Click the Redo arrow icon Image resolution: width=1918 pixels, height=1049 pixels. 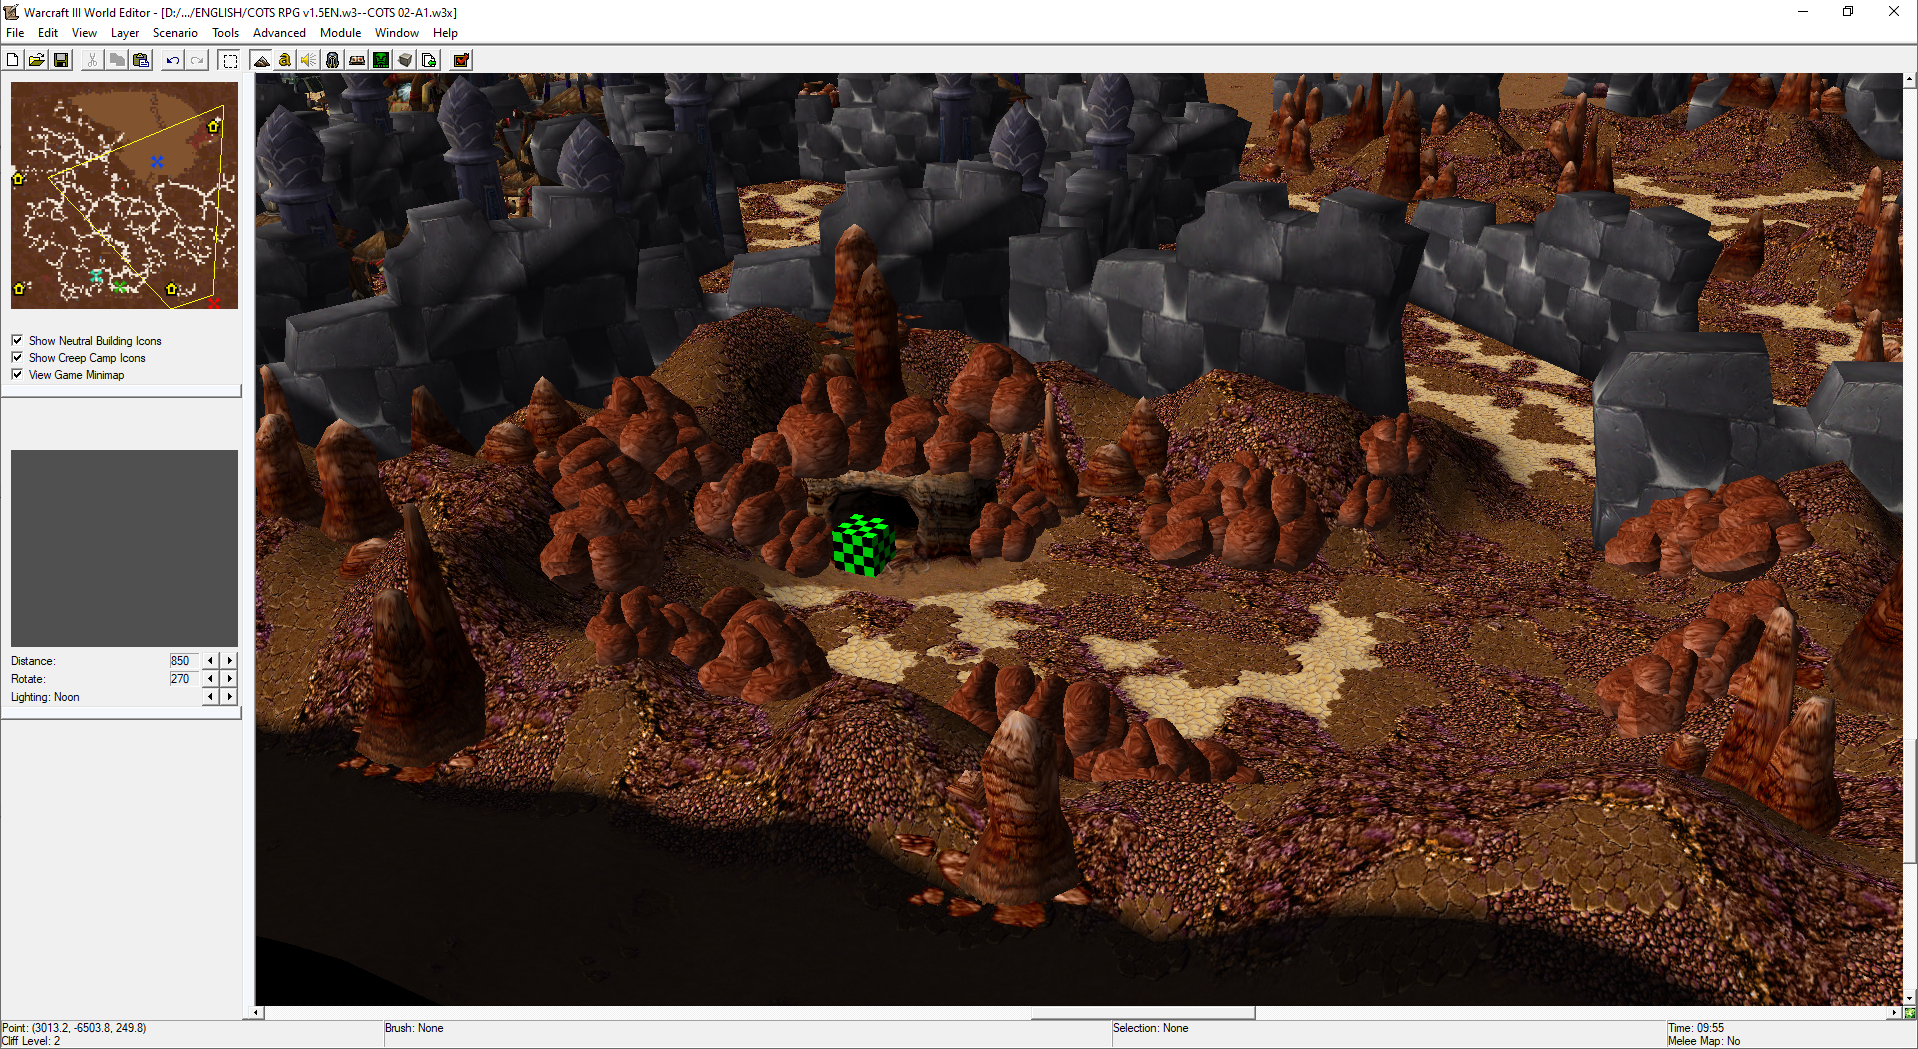(x=197, y=60)
